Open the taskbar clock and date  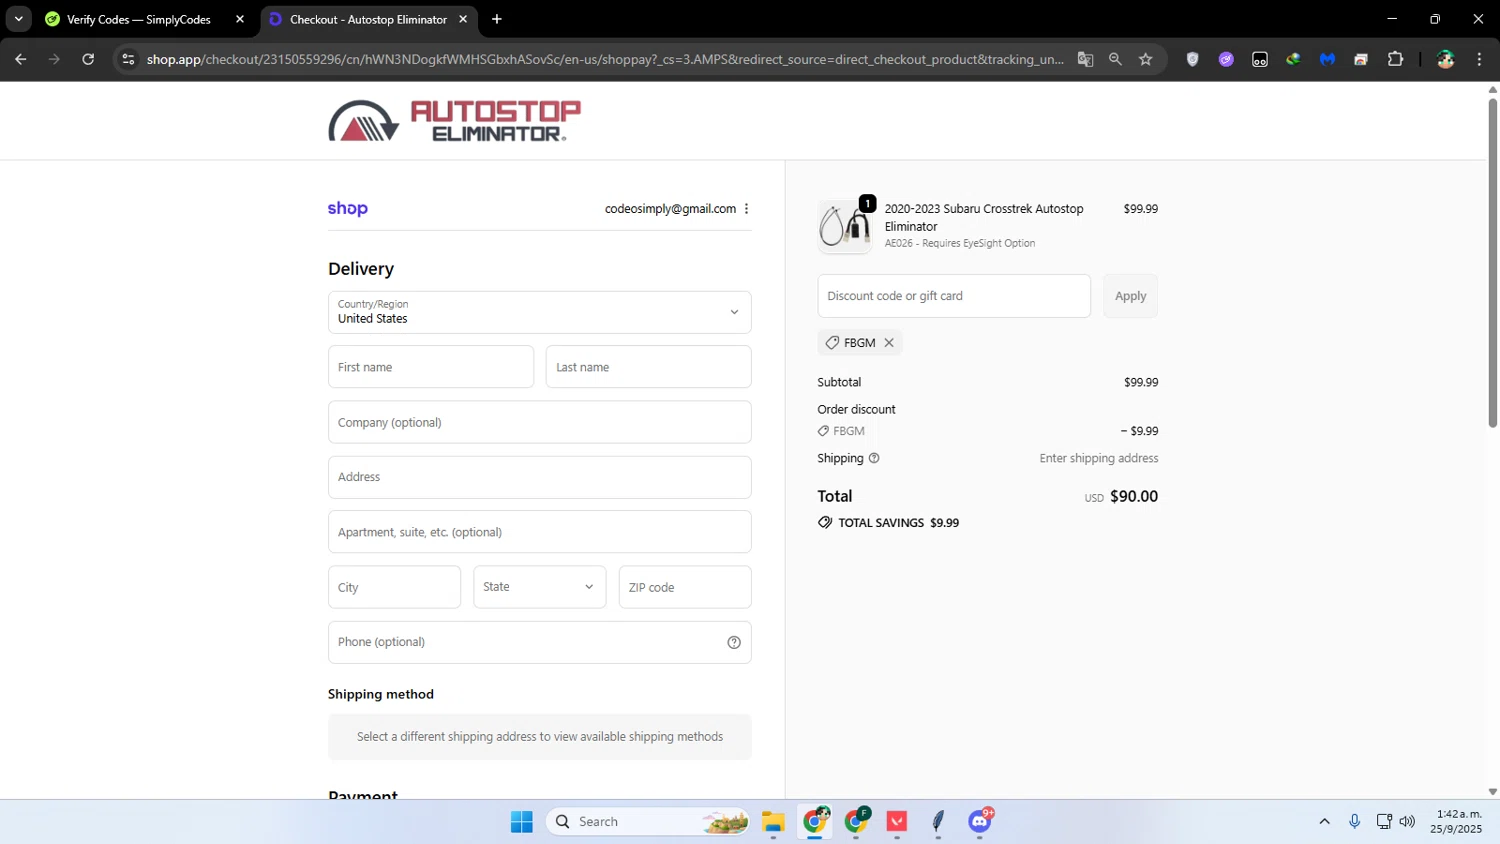coord(1456,822)
